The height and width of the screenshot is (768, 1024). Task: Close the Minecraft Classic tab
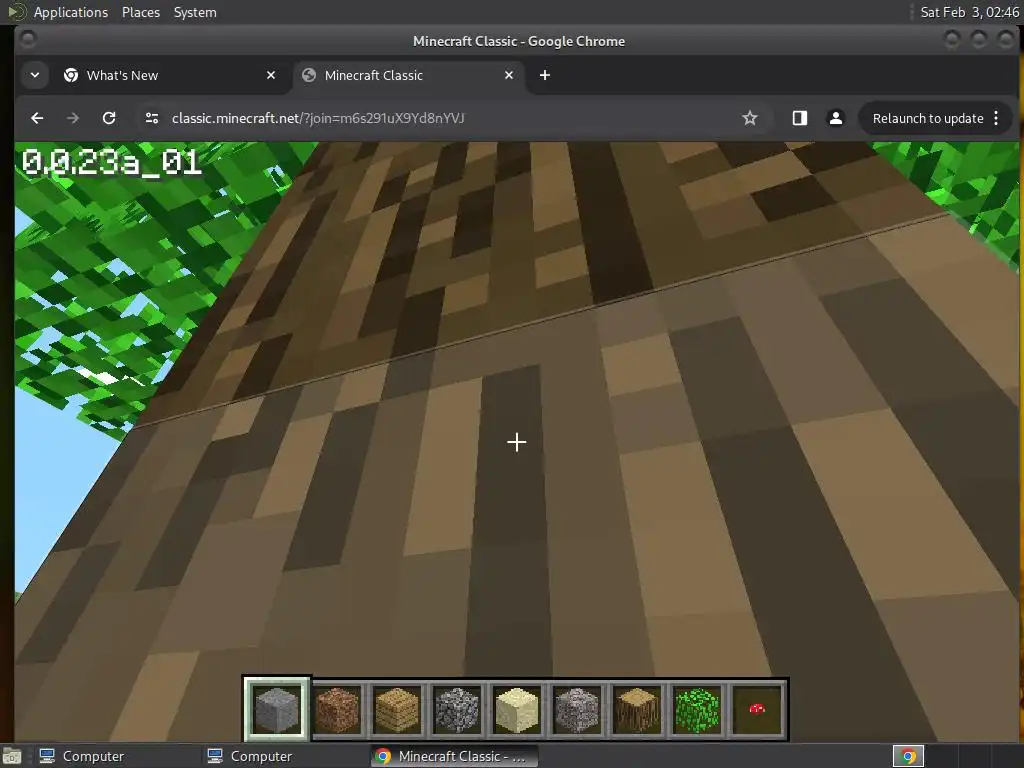pyautogui.click(x=509, y=75)
